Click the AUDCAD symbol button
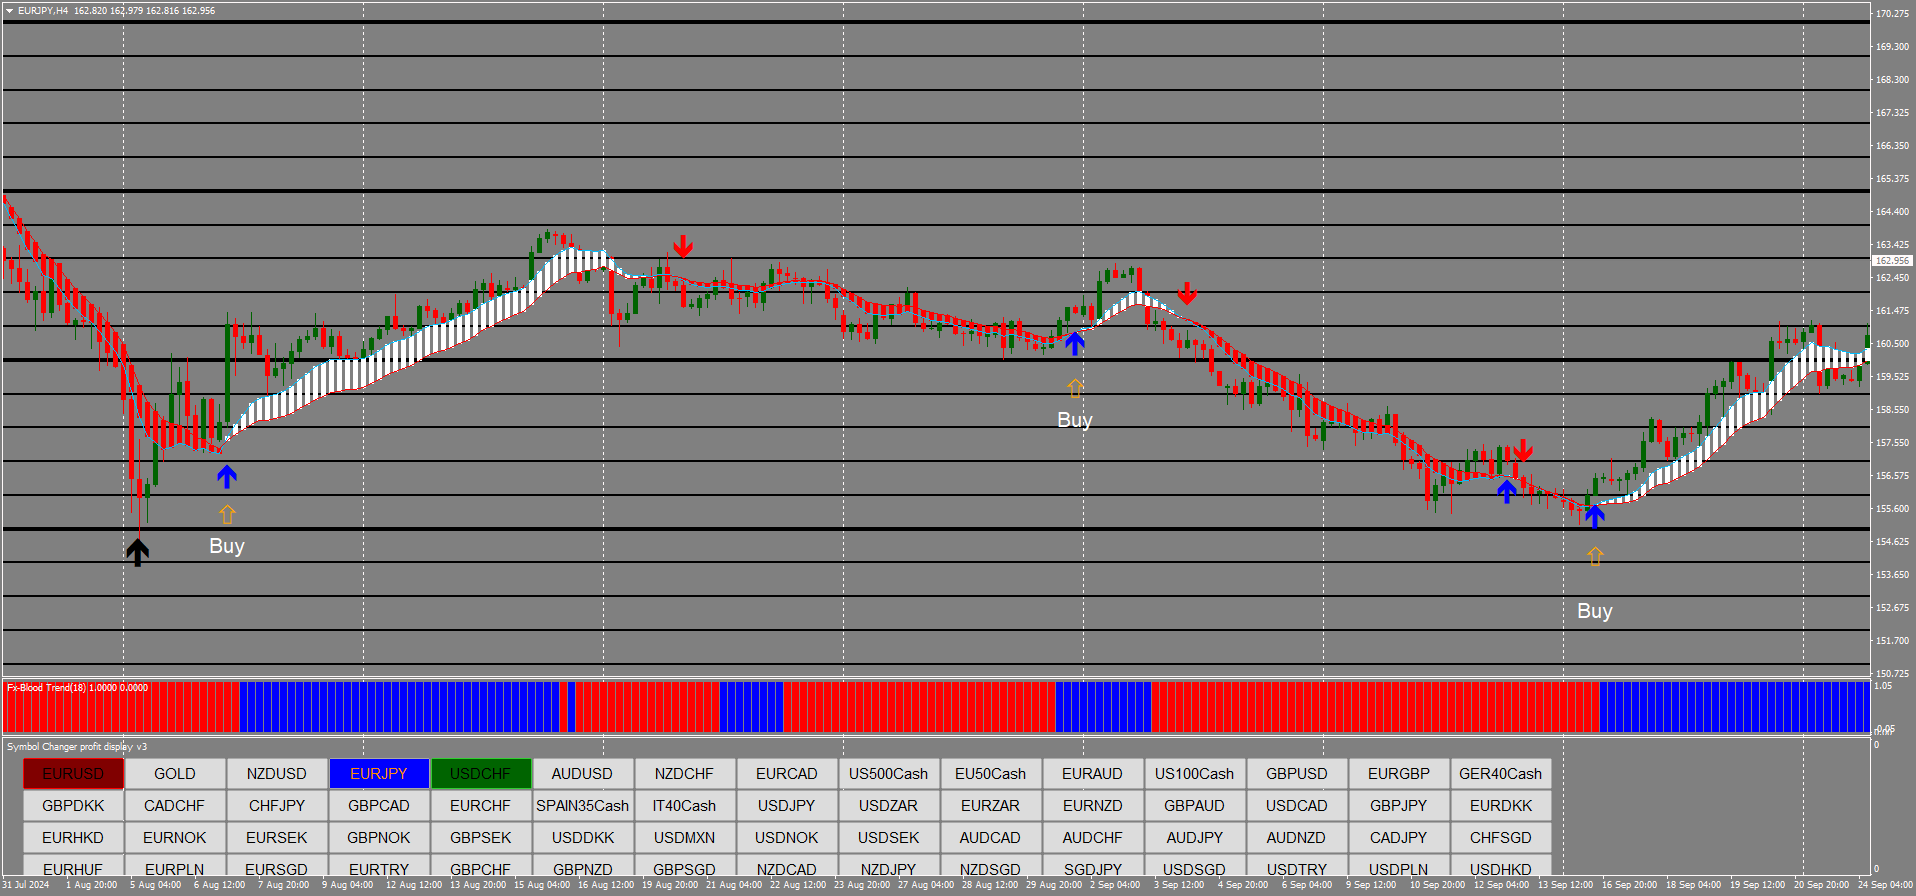 click(990, 838)
